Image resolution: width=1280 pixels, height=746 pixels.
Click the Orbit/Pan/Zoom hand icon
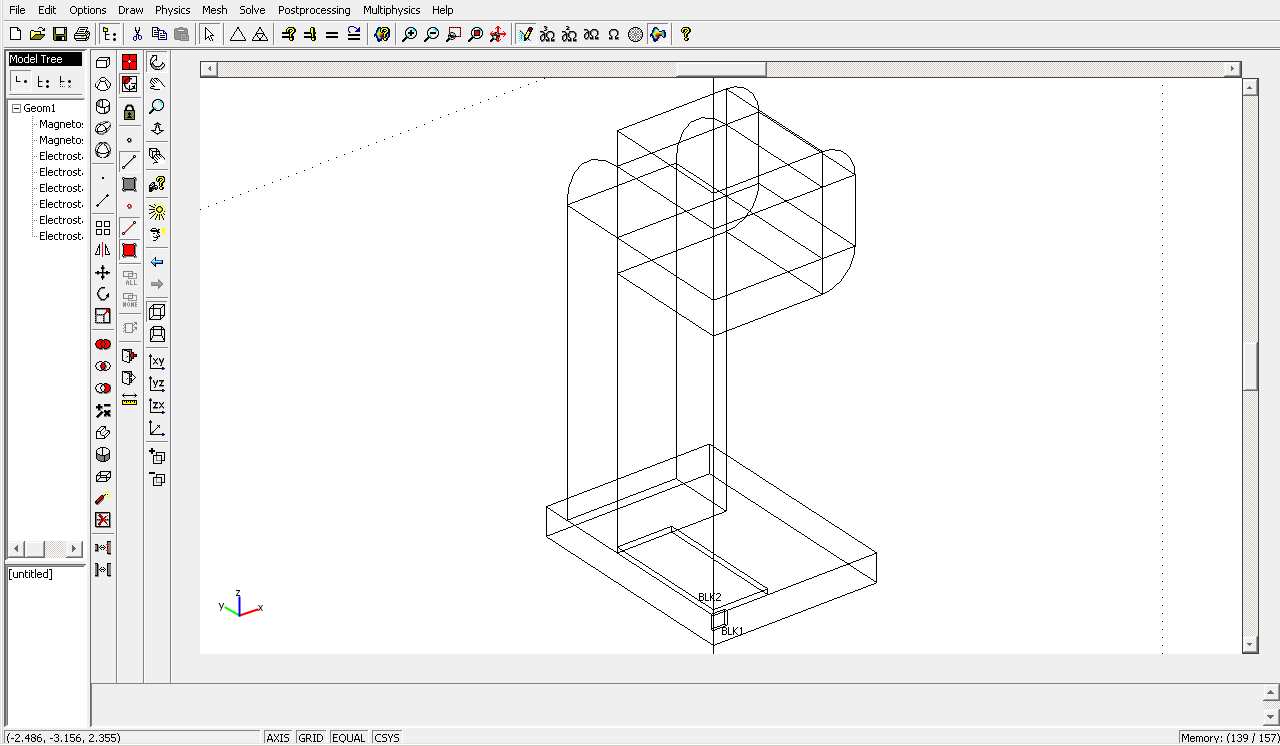pyautogui.click(x=157, y=84)
